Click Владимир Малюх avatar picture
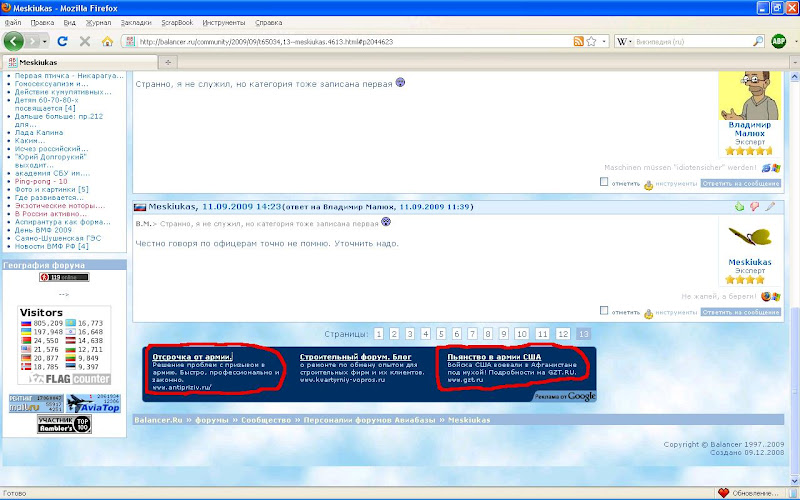The height and width of the screenshot is (500, 800). pyautogui.click(x=749, y=95)
